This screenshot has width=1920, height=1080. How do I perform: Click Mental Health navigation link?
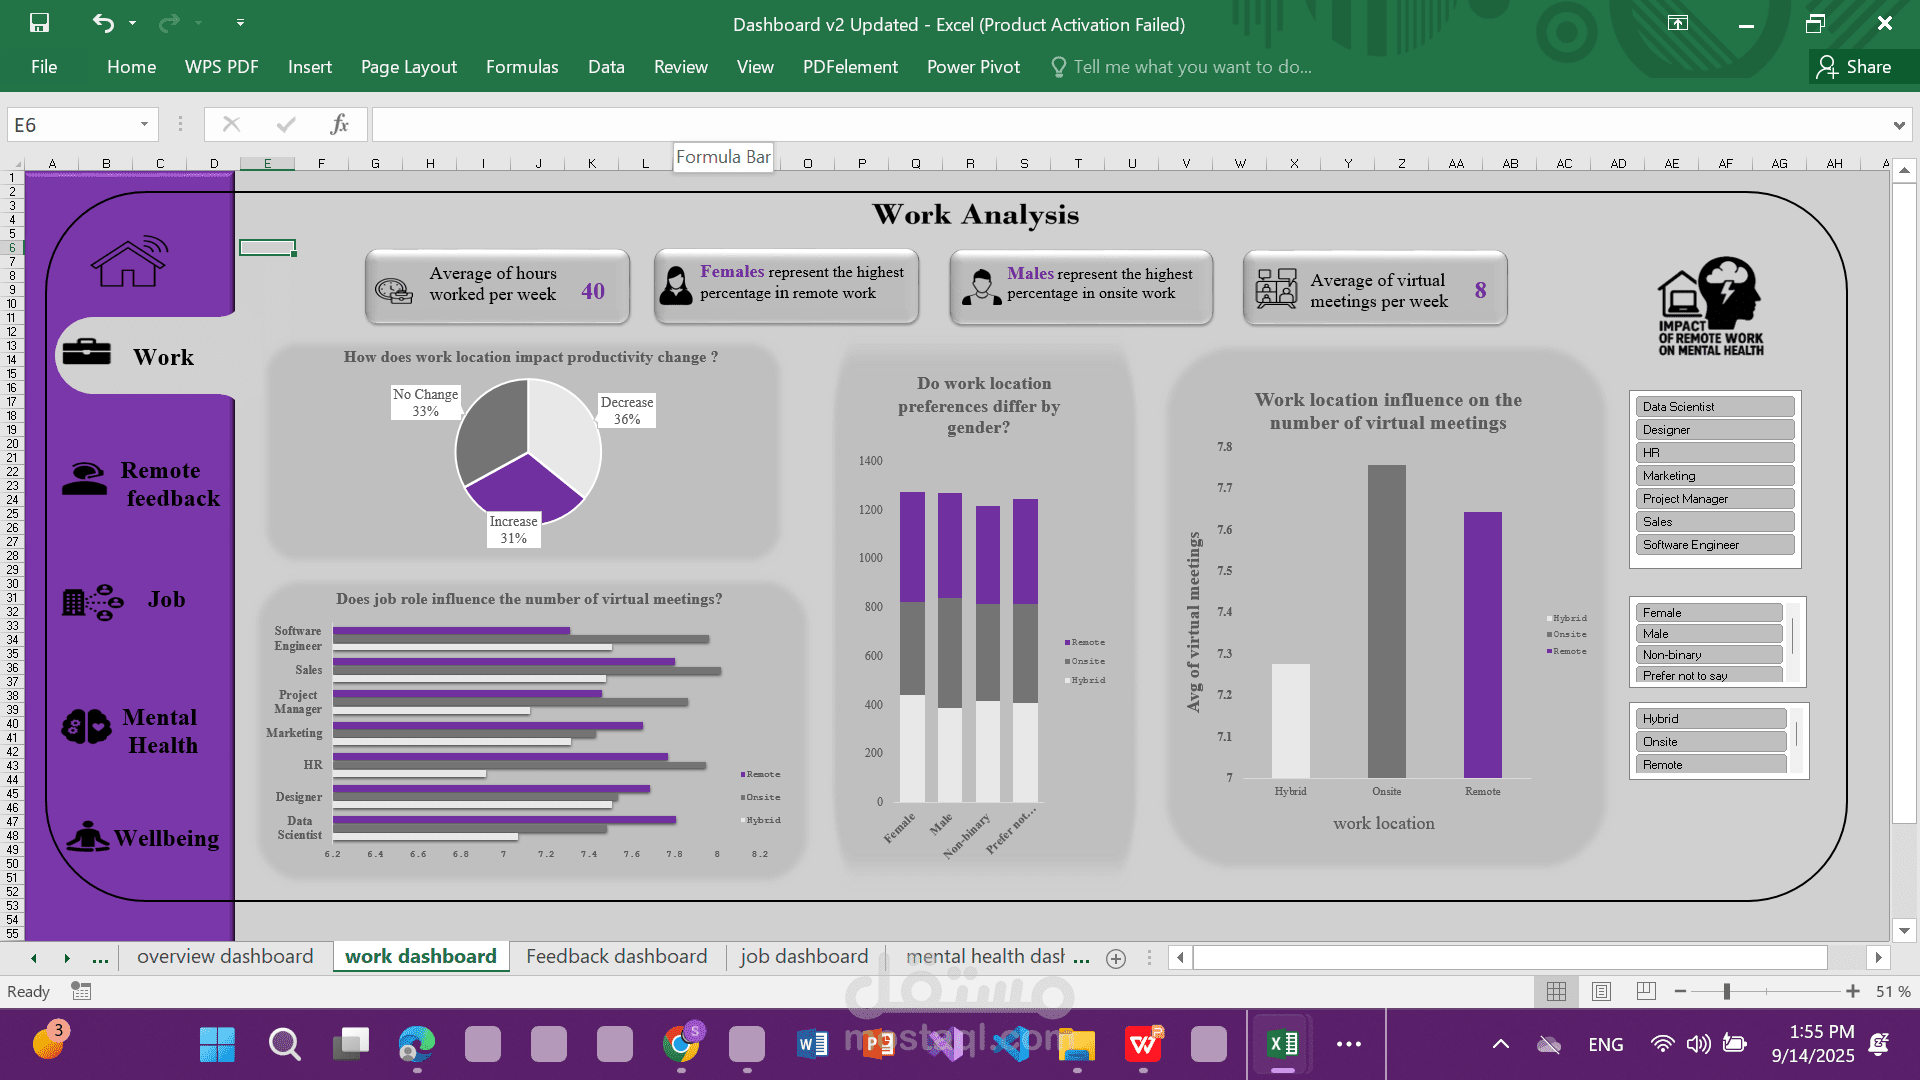coord(160,731)
